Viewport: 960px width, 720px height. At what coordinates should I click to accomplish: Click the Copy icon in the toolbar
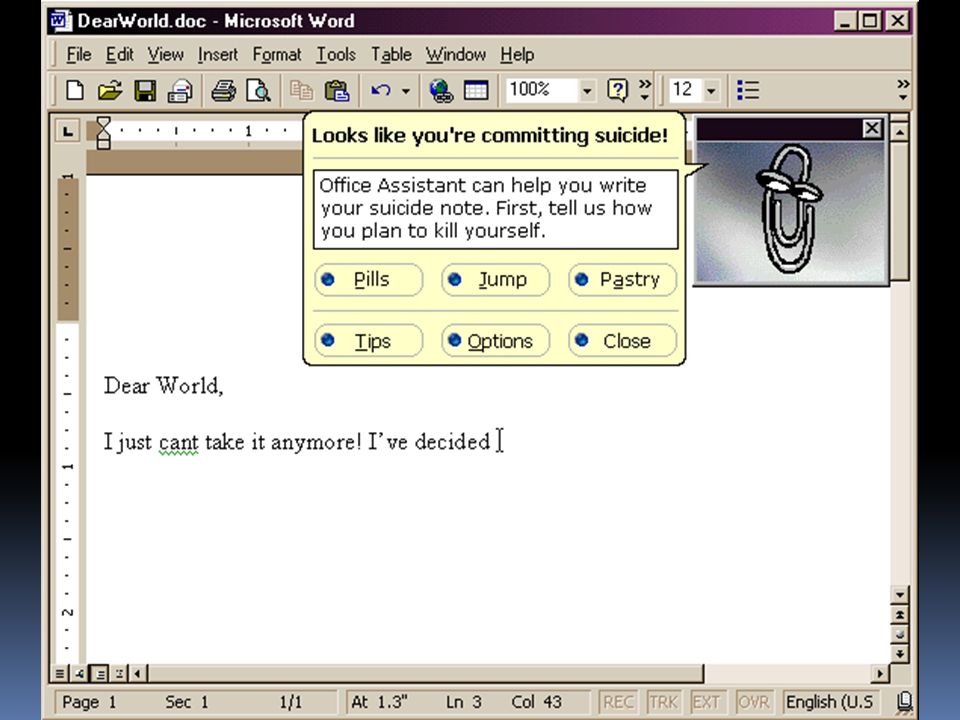[301, 91]
